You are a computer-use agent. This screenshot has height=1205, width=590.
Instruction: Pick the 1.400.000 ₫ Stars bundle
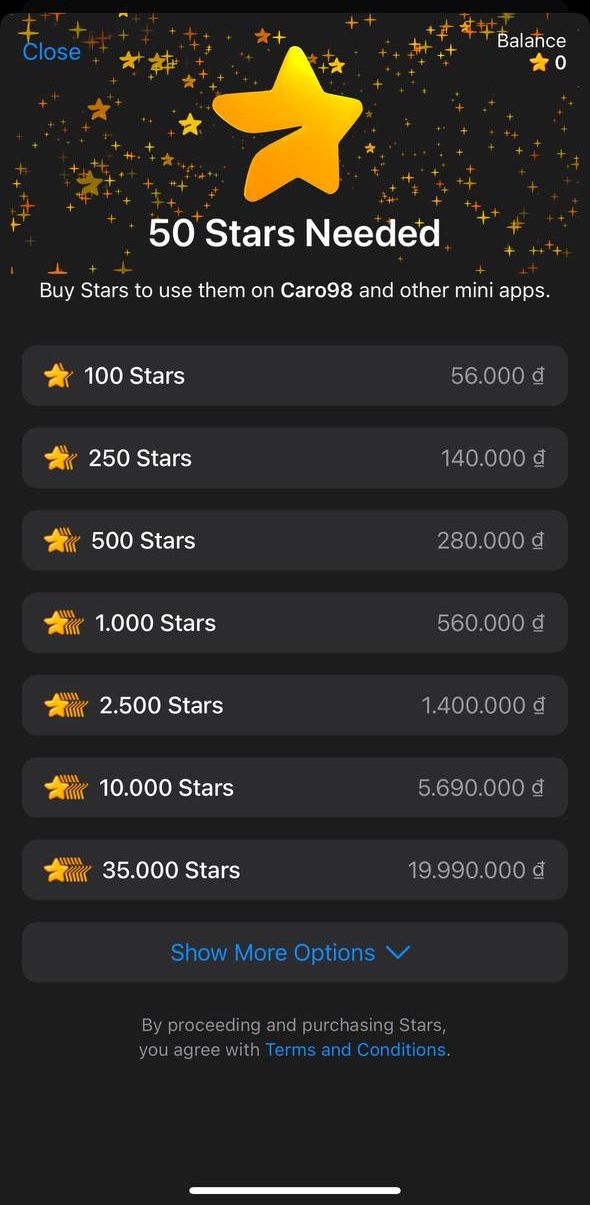[295, 705]
